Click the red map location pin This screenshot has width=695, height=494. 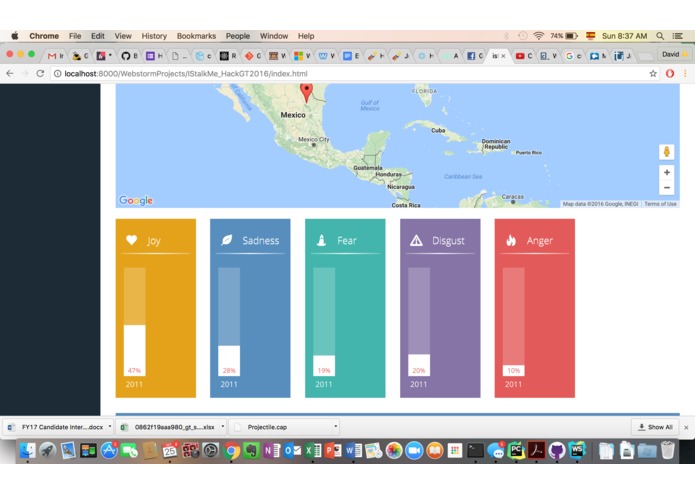[x=306, y=92]
